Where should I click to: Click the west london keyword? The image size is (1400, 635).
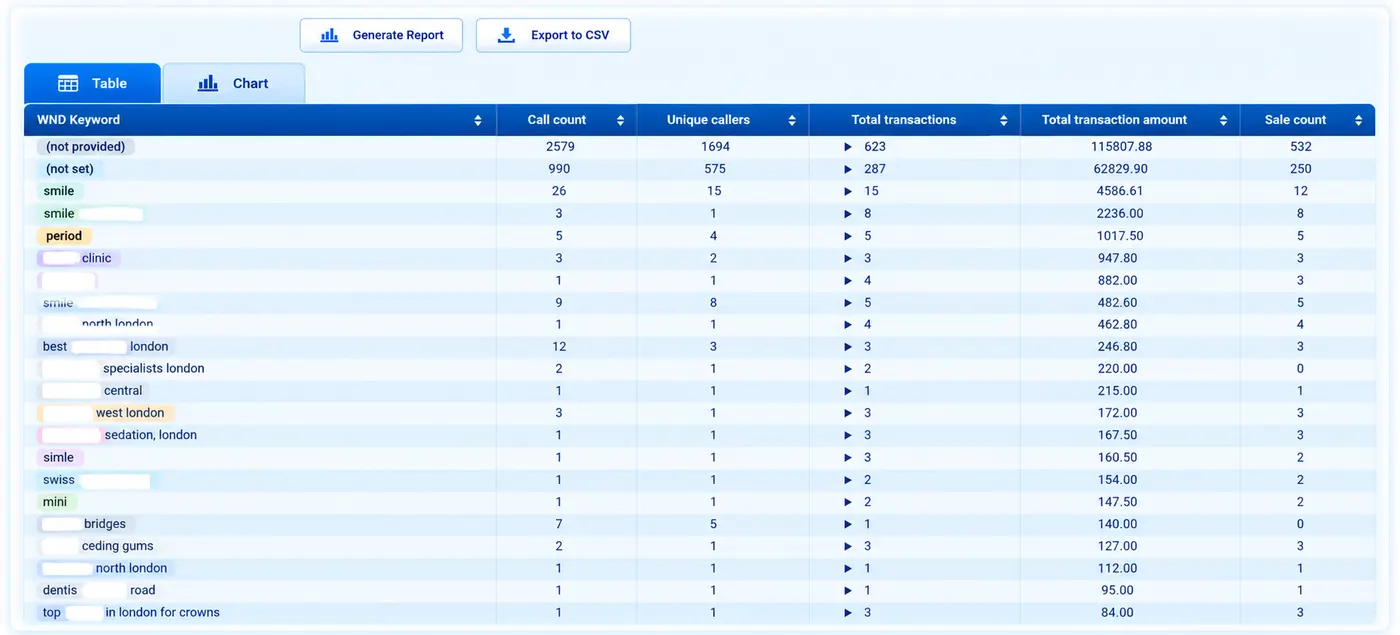point(106,413)
